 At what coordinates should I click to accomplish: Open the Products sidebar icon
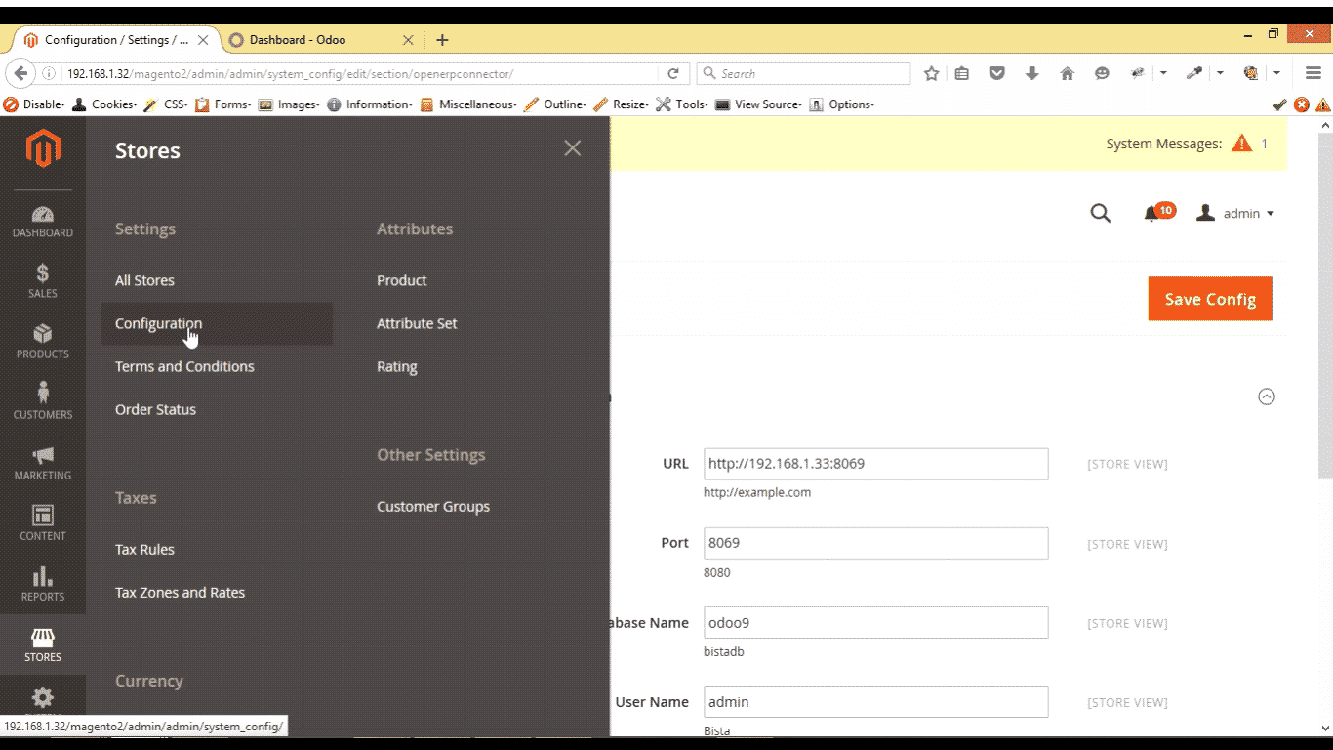43,341
